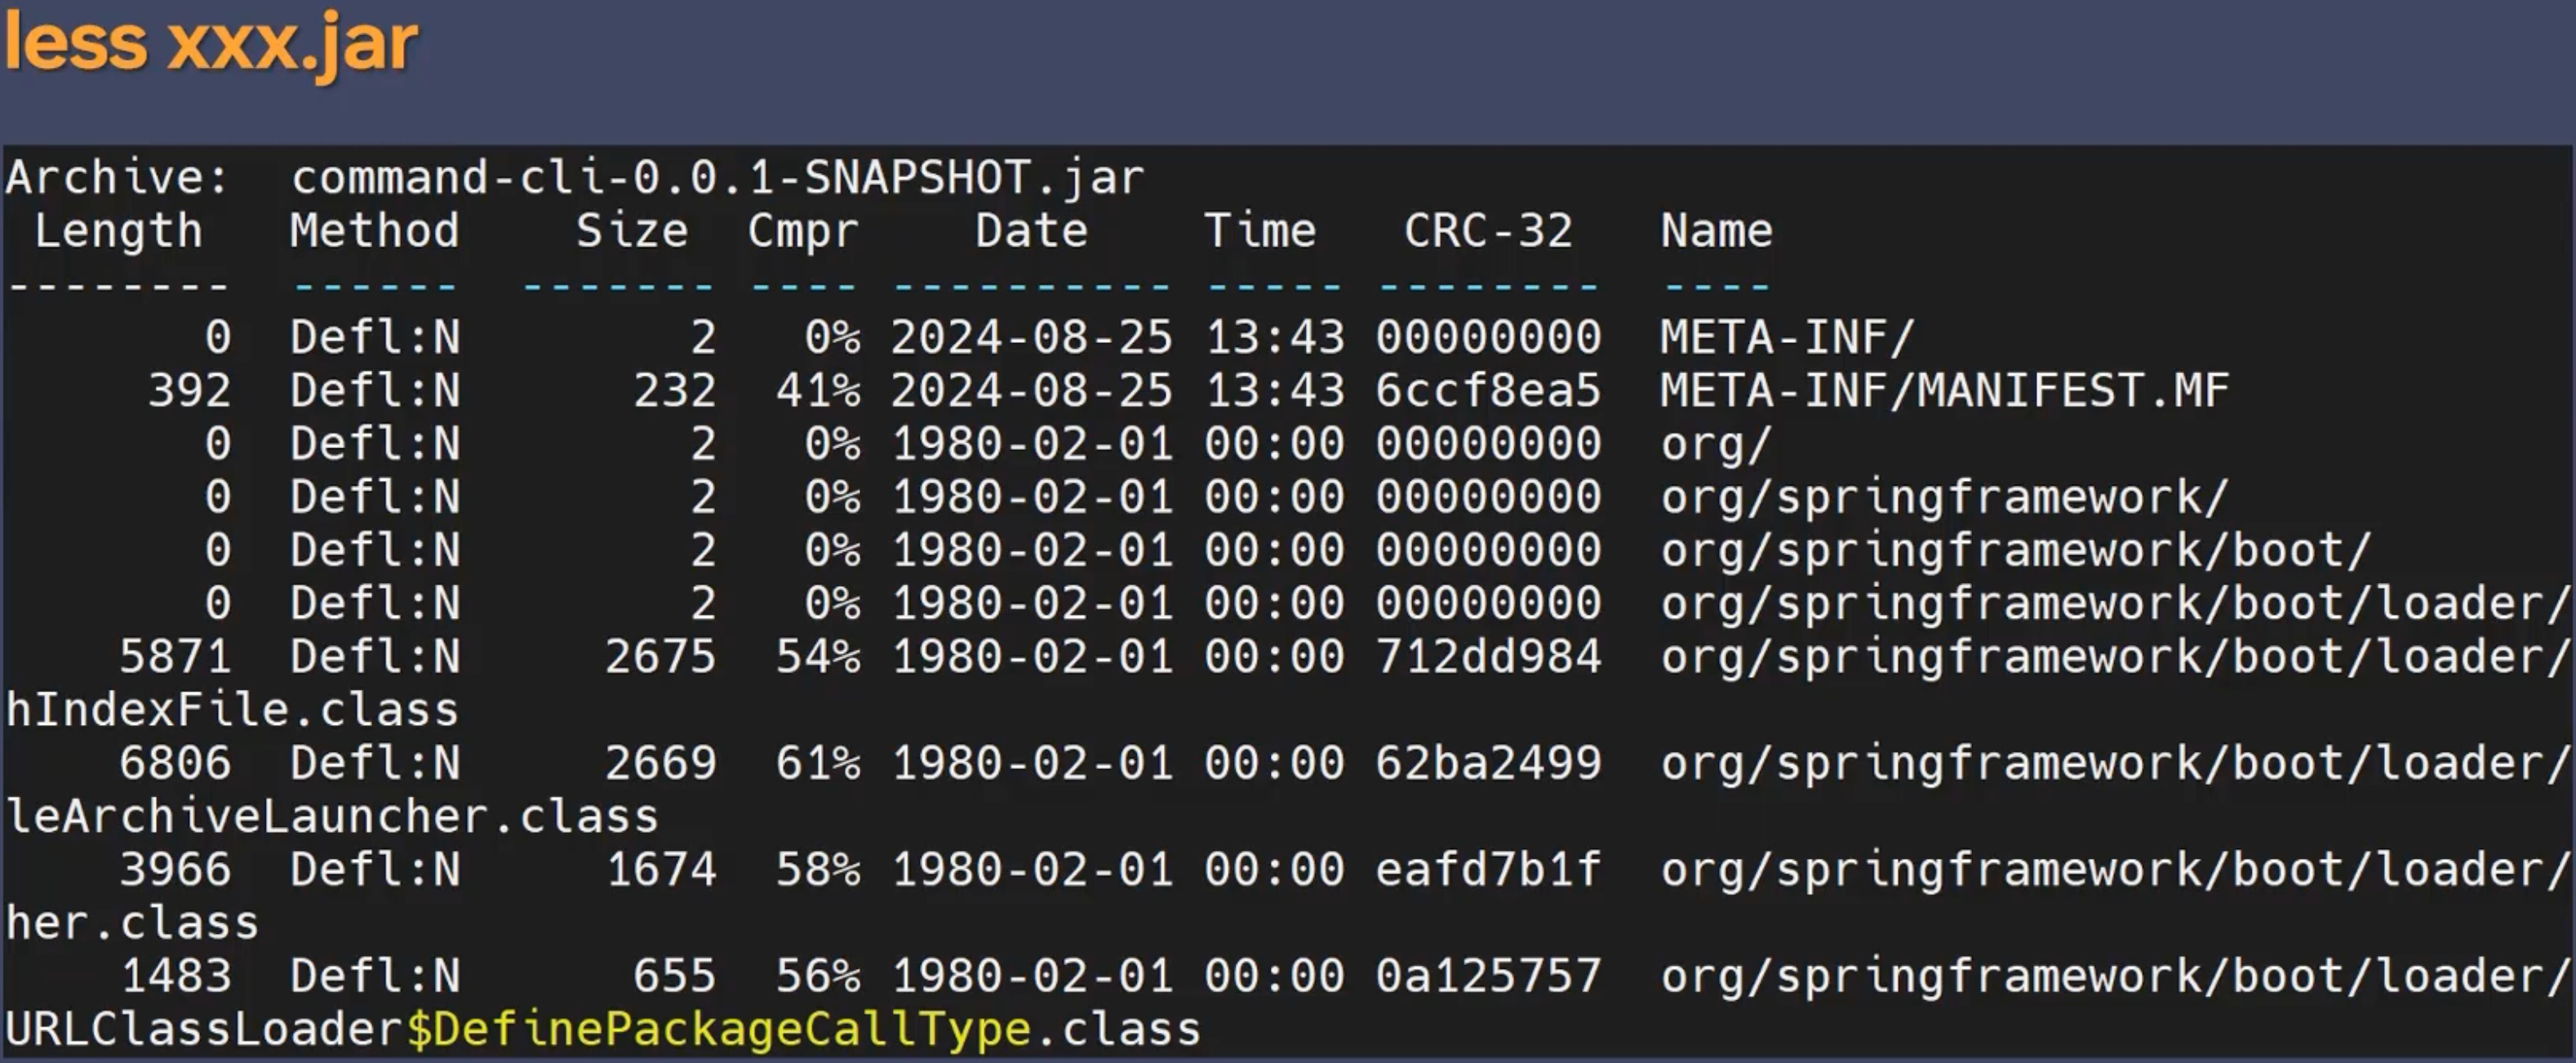The image size is (2576, 1063).
Task: Click CRC value 6ccf8ea5
Action: point(1488,391)
